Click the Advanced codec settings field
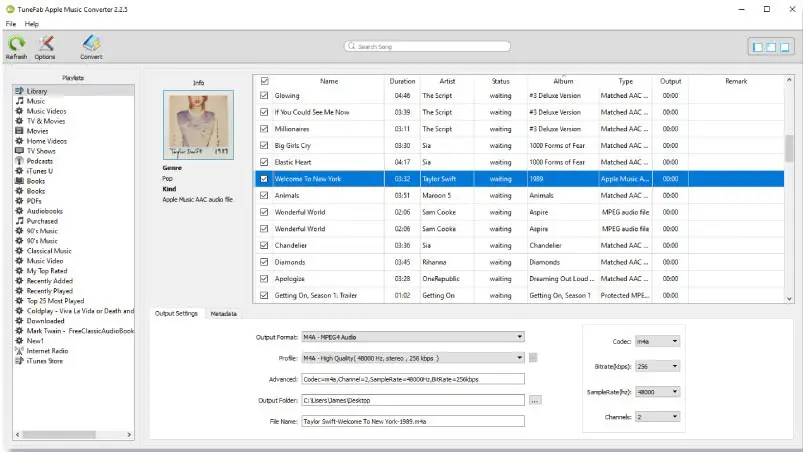Screen dimensions: 803x452 pyautogui.click(x=413, y=379)
